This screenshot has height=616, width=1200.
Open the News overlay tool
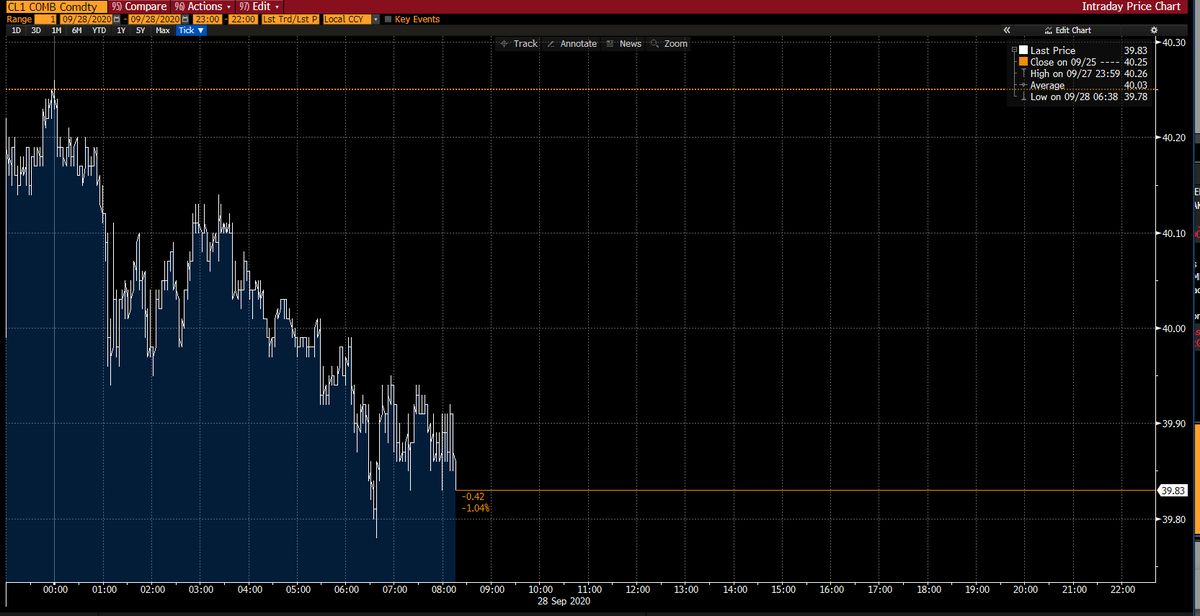624,44
